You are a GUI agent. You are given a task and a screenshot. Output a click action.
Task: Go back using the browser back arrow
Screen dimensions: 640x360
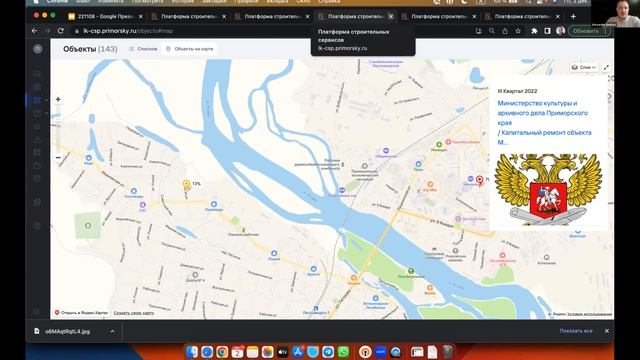35,31
